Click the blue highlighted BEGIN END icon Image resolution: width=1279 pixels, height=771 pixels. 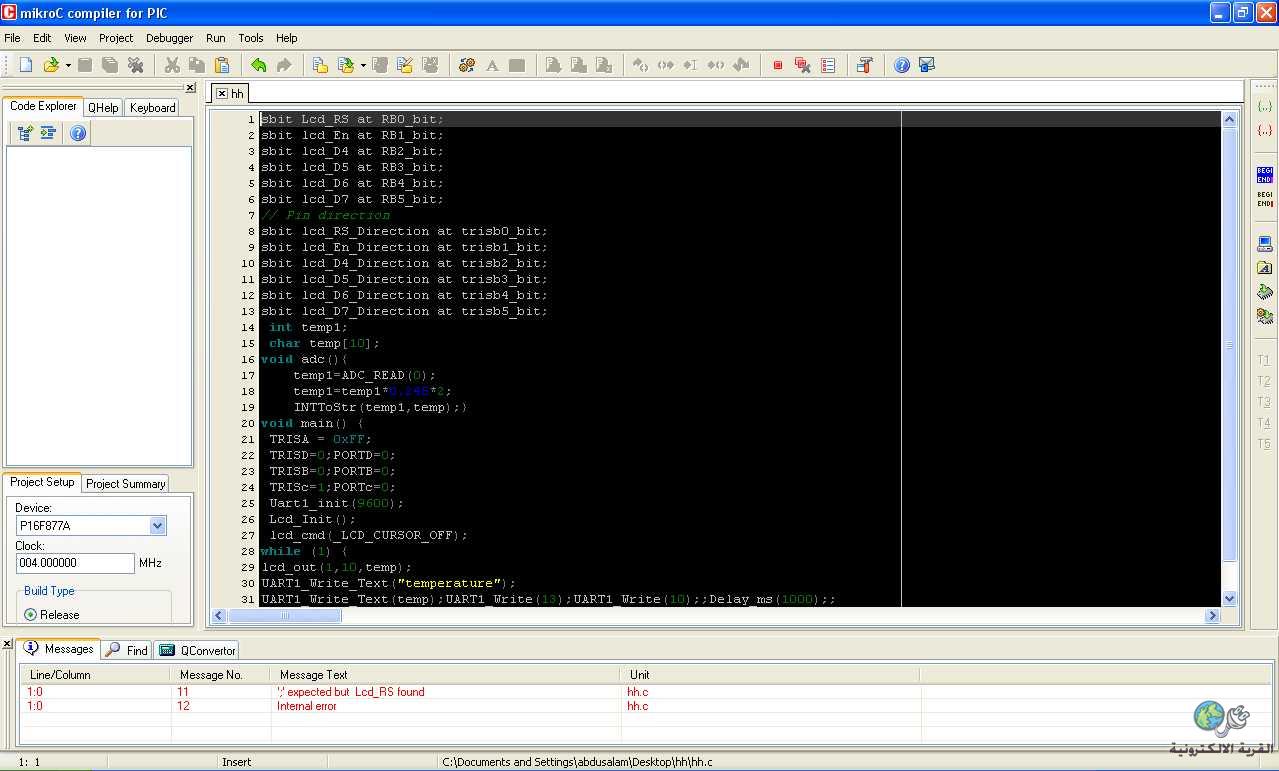pyautogui.click(x=1265, y=175)
